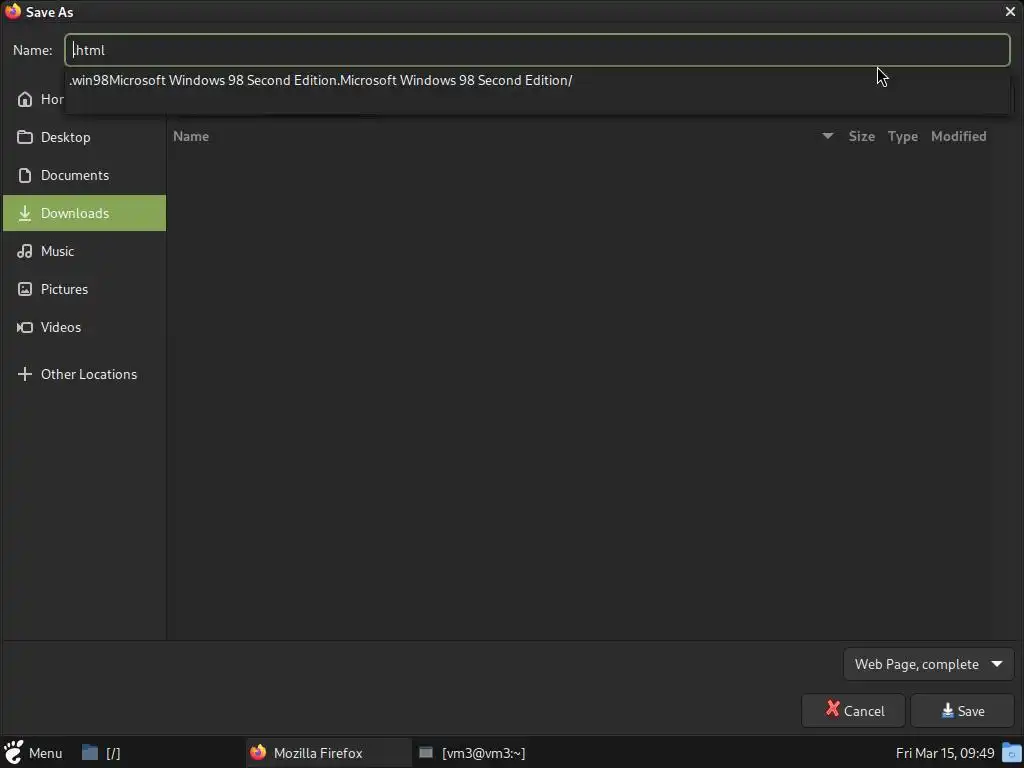
Task: Click the Firefox icon in the title bar
Action: [x=13, y=12]
